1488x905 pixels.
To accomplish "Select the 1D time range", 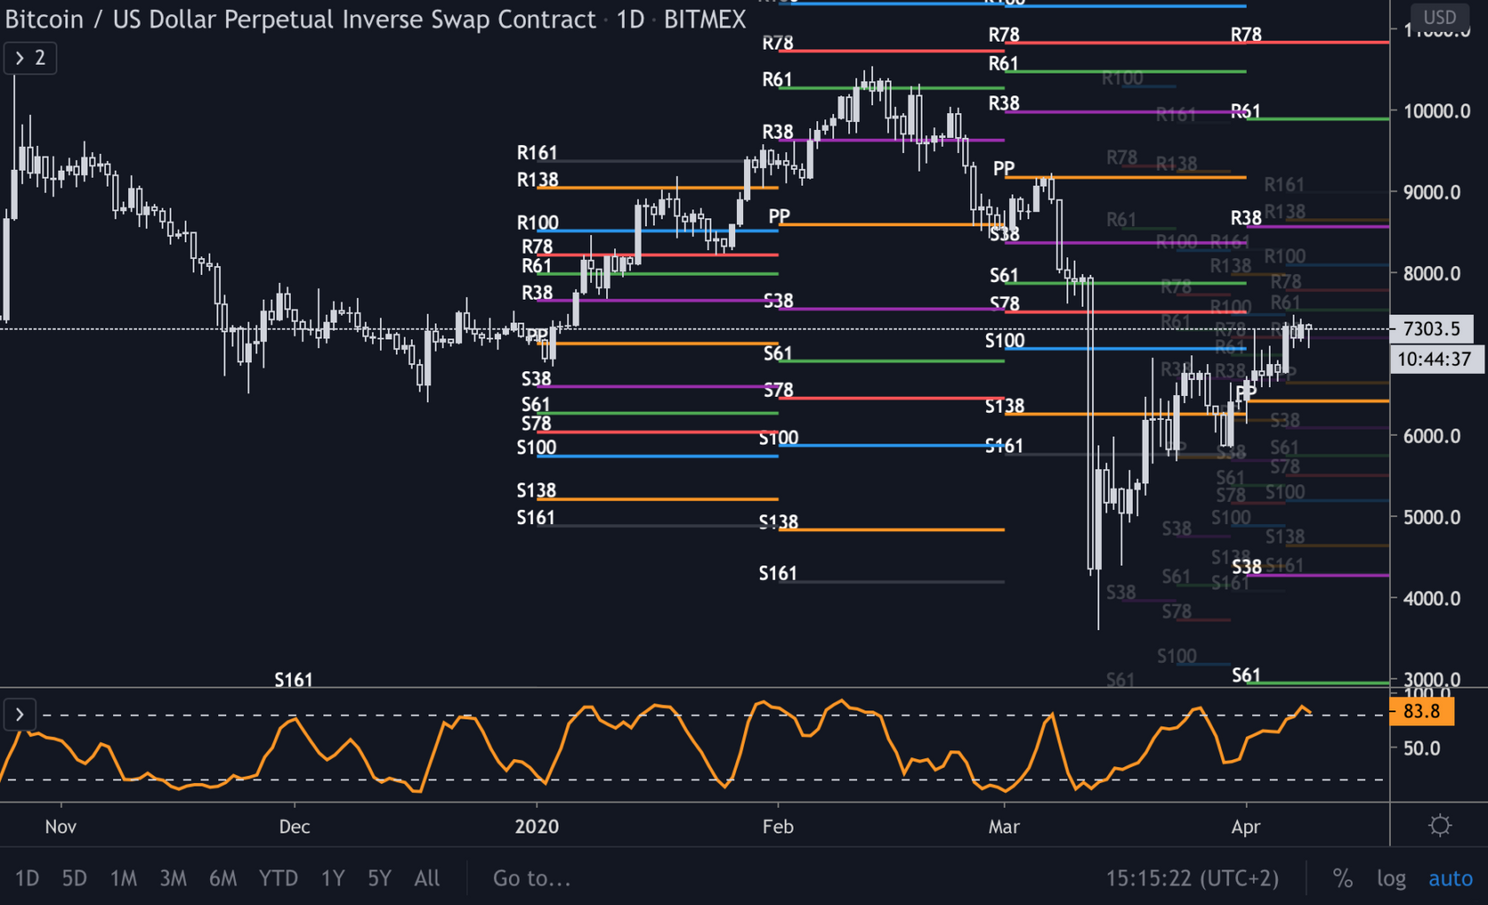I will [27, 878].
